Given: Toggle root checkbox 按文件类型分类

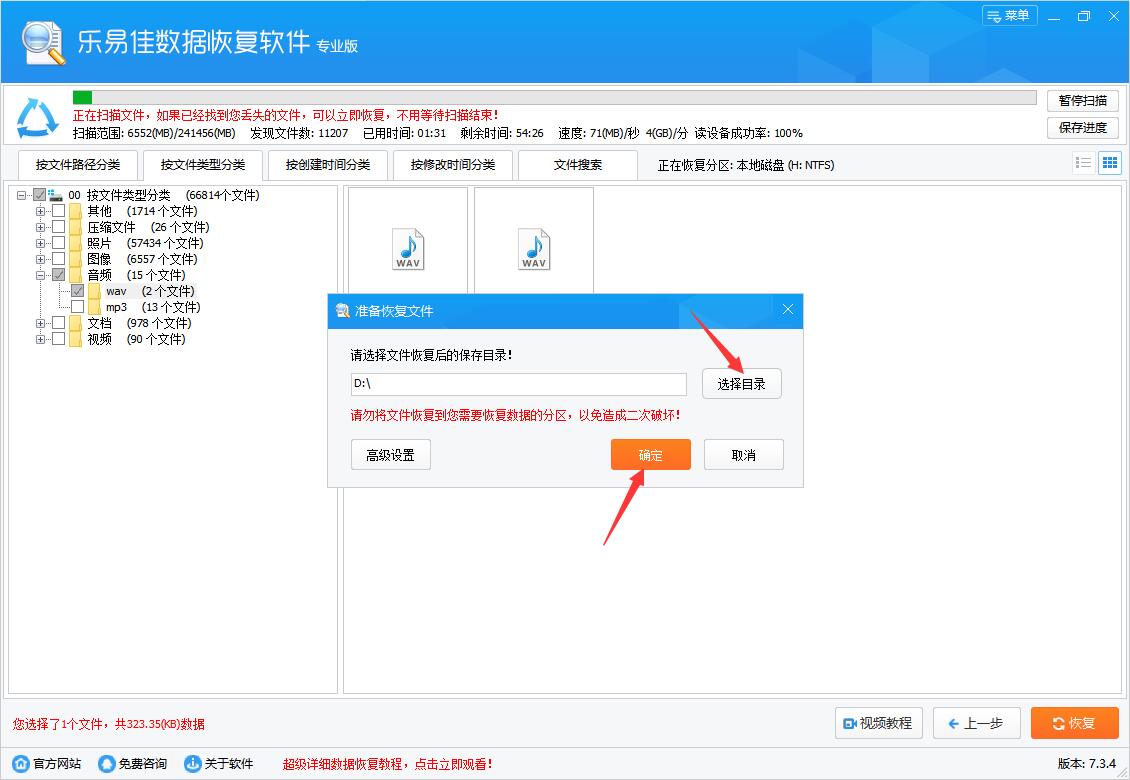Looking at the screenshot, I should pos(40,195).
